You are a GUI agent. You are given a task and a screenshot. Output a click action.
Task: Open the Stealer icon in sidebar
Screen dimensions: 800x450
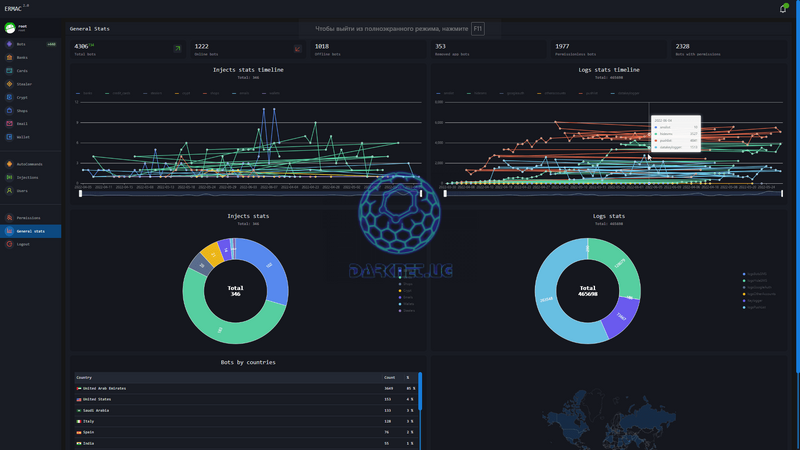point(9,84)
